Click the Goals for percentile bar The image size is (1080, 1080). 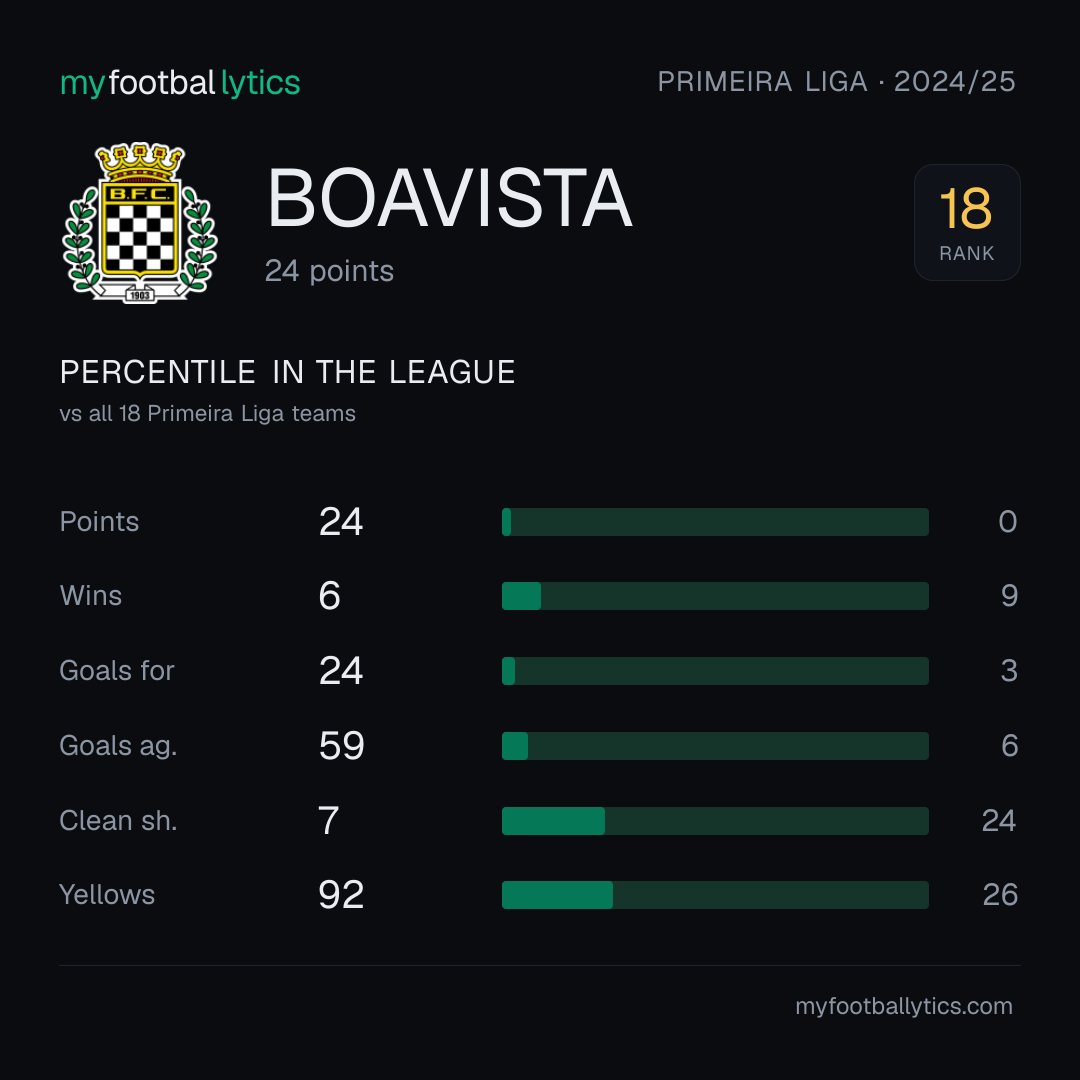click(x=715, y=670)
